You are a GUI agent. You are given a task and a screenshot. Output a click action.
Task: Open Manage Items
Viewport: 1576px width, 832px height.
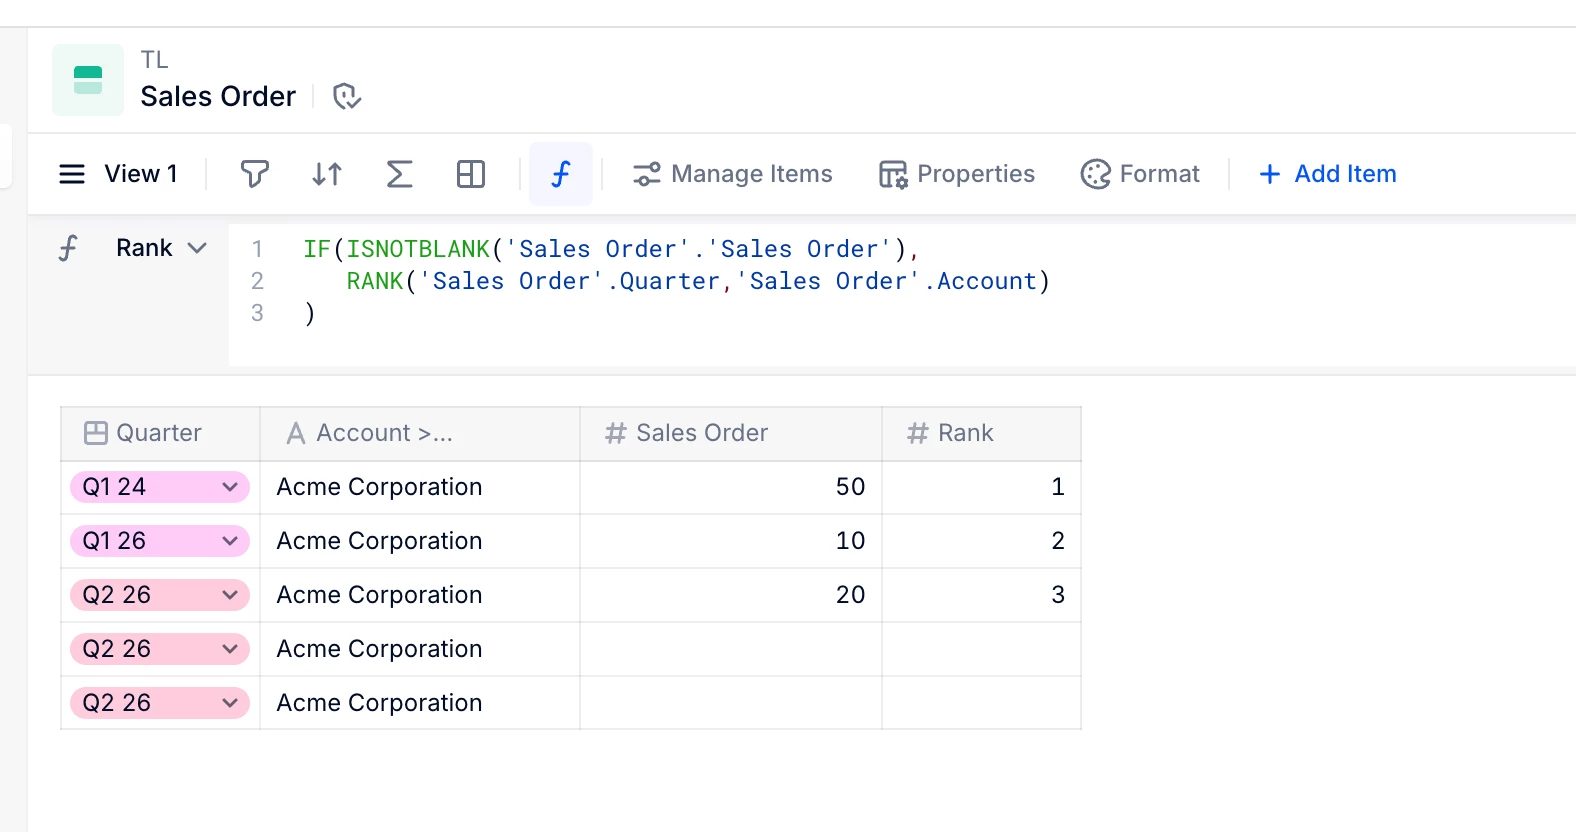[x=732, y=174]
